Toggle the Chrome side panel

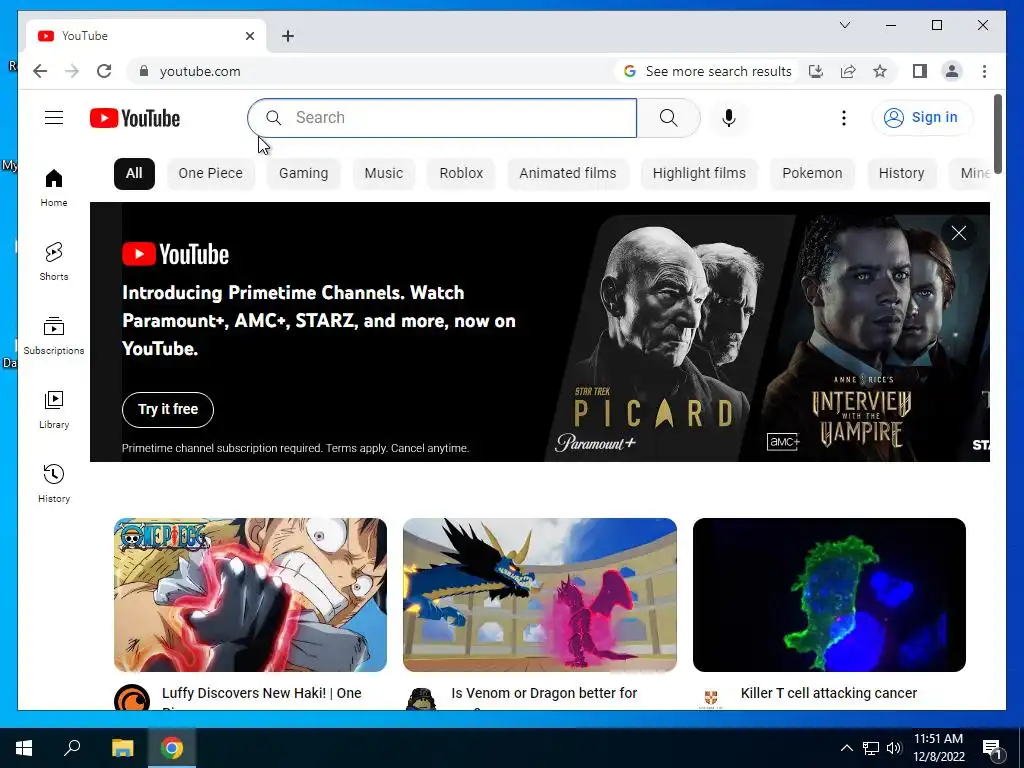(920, 71)
